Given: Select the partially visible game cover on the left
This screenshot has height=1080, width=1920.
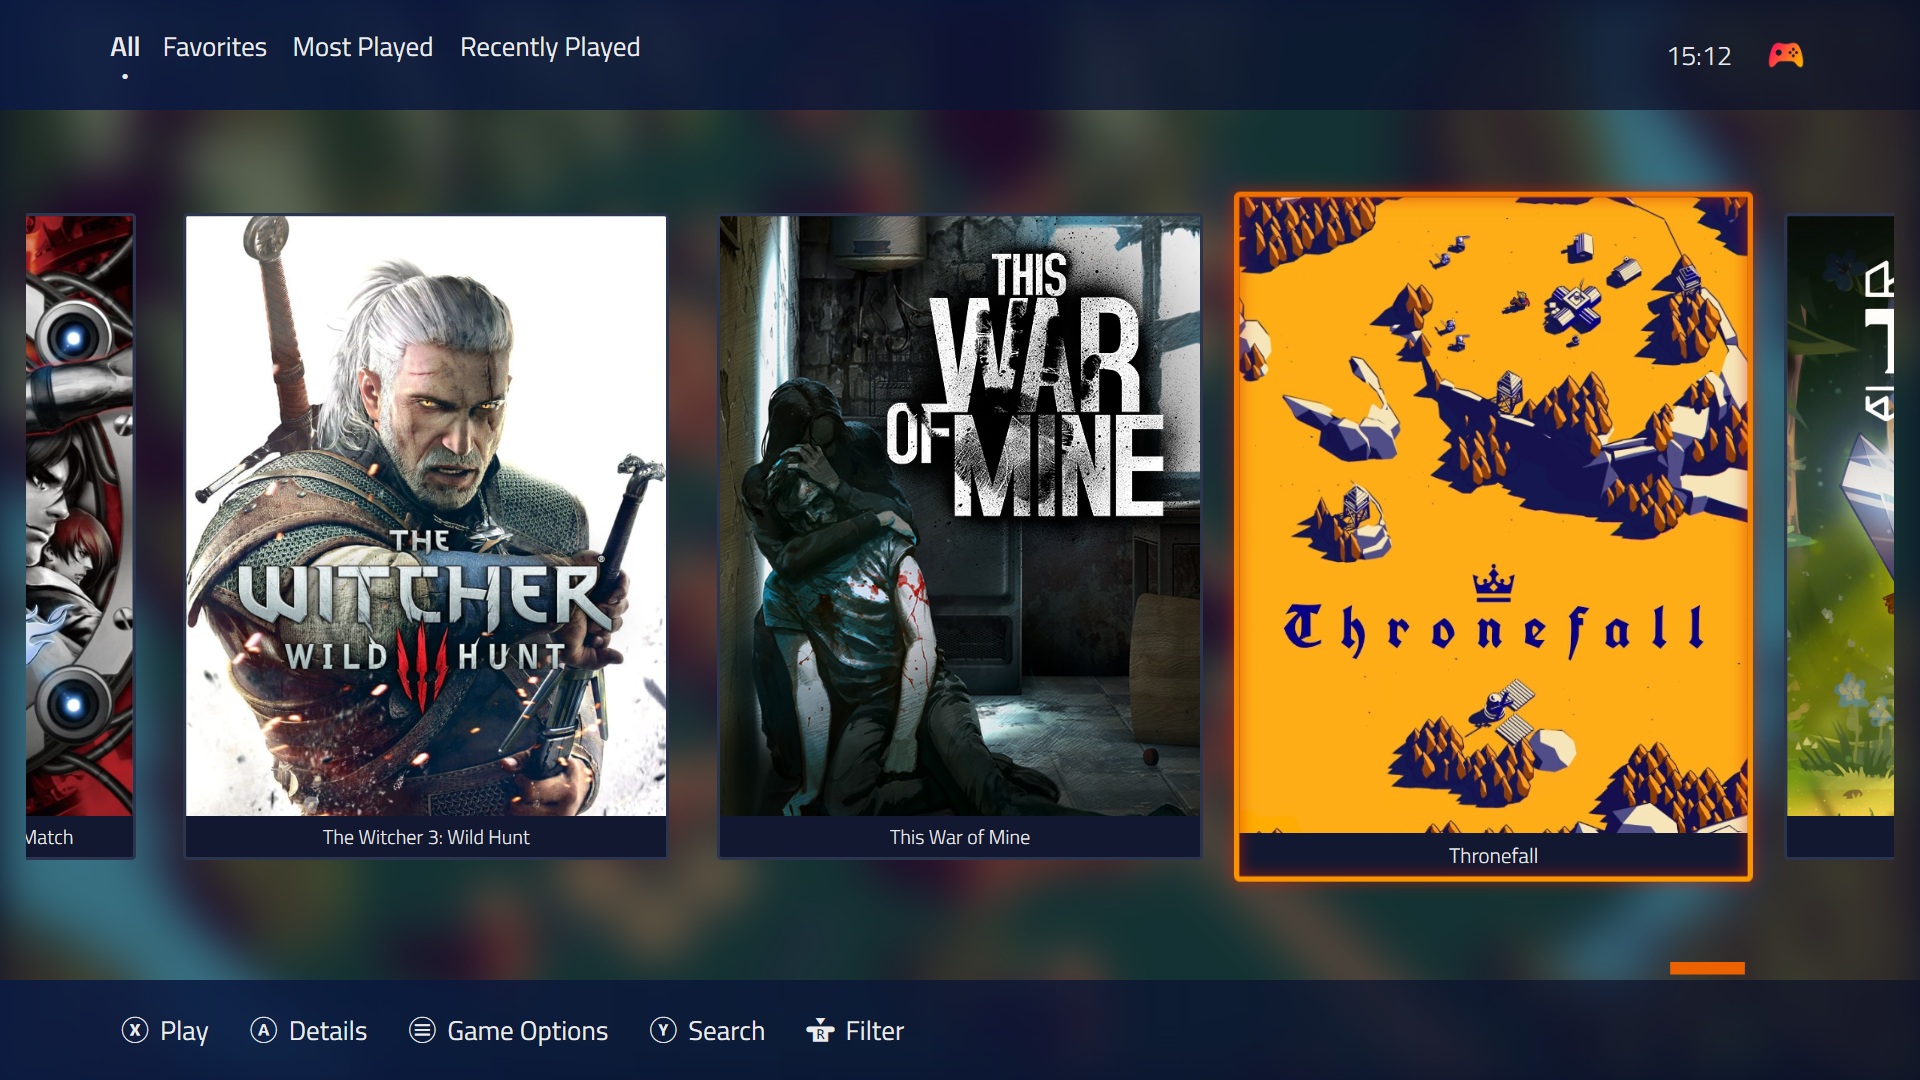Looking at the screenshot, I should click(80, 515).
